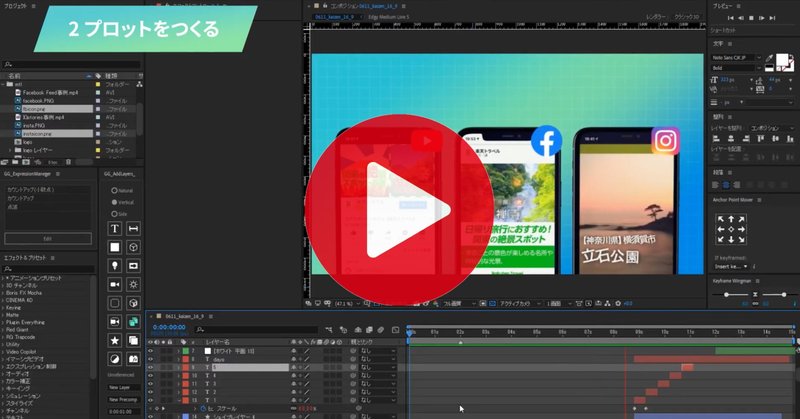Click the text layer icon in GG_AddLayers
Screen dimensions: 800x419
coord(115,229)
